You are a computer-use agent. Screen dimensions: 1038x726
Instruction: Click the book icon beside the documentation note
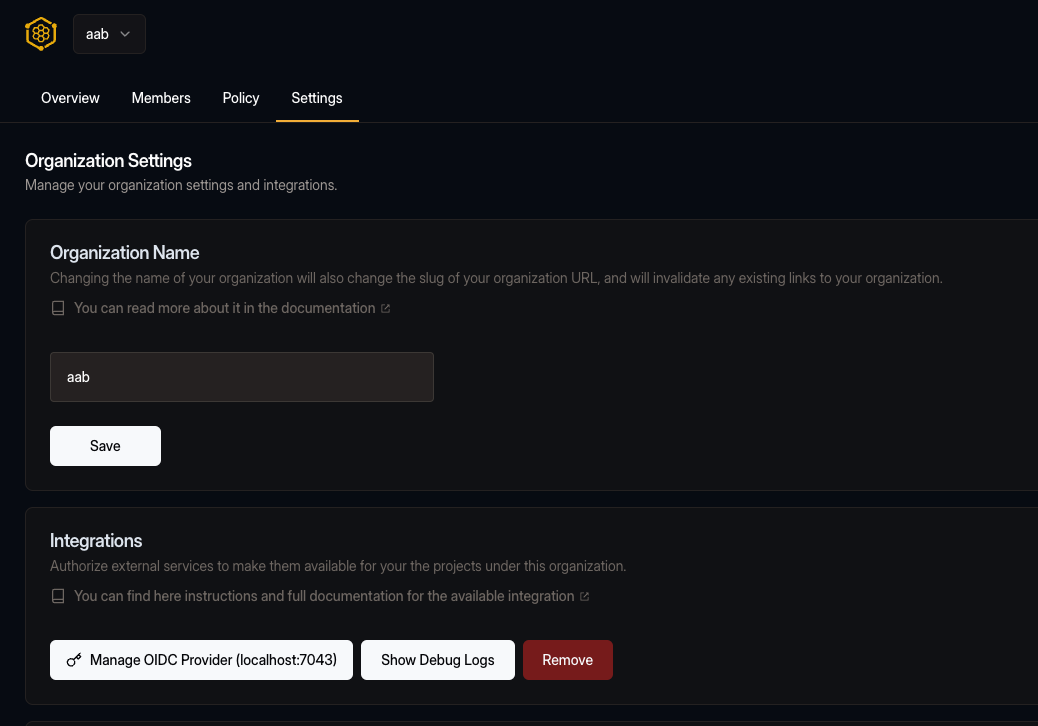pos(58,308)
